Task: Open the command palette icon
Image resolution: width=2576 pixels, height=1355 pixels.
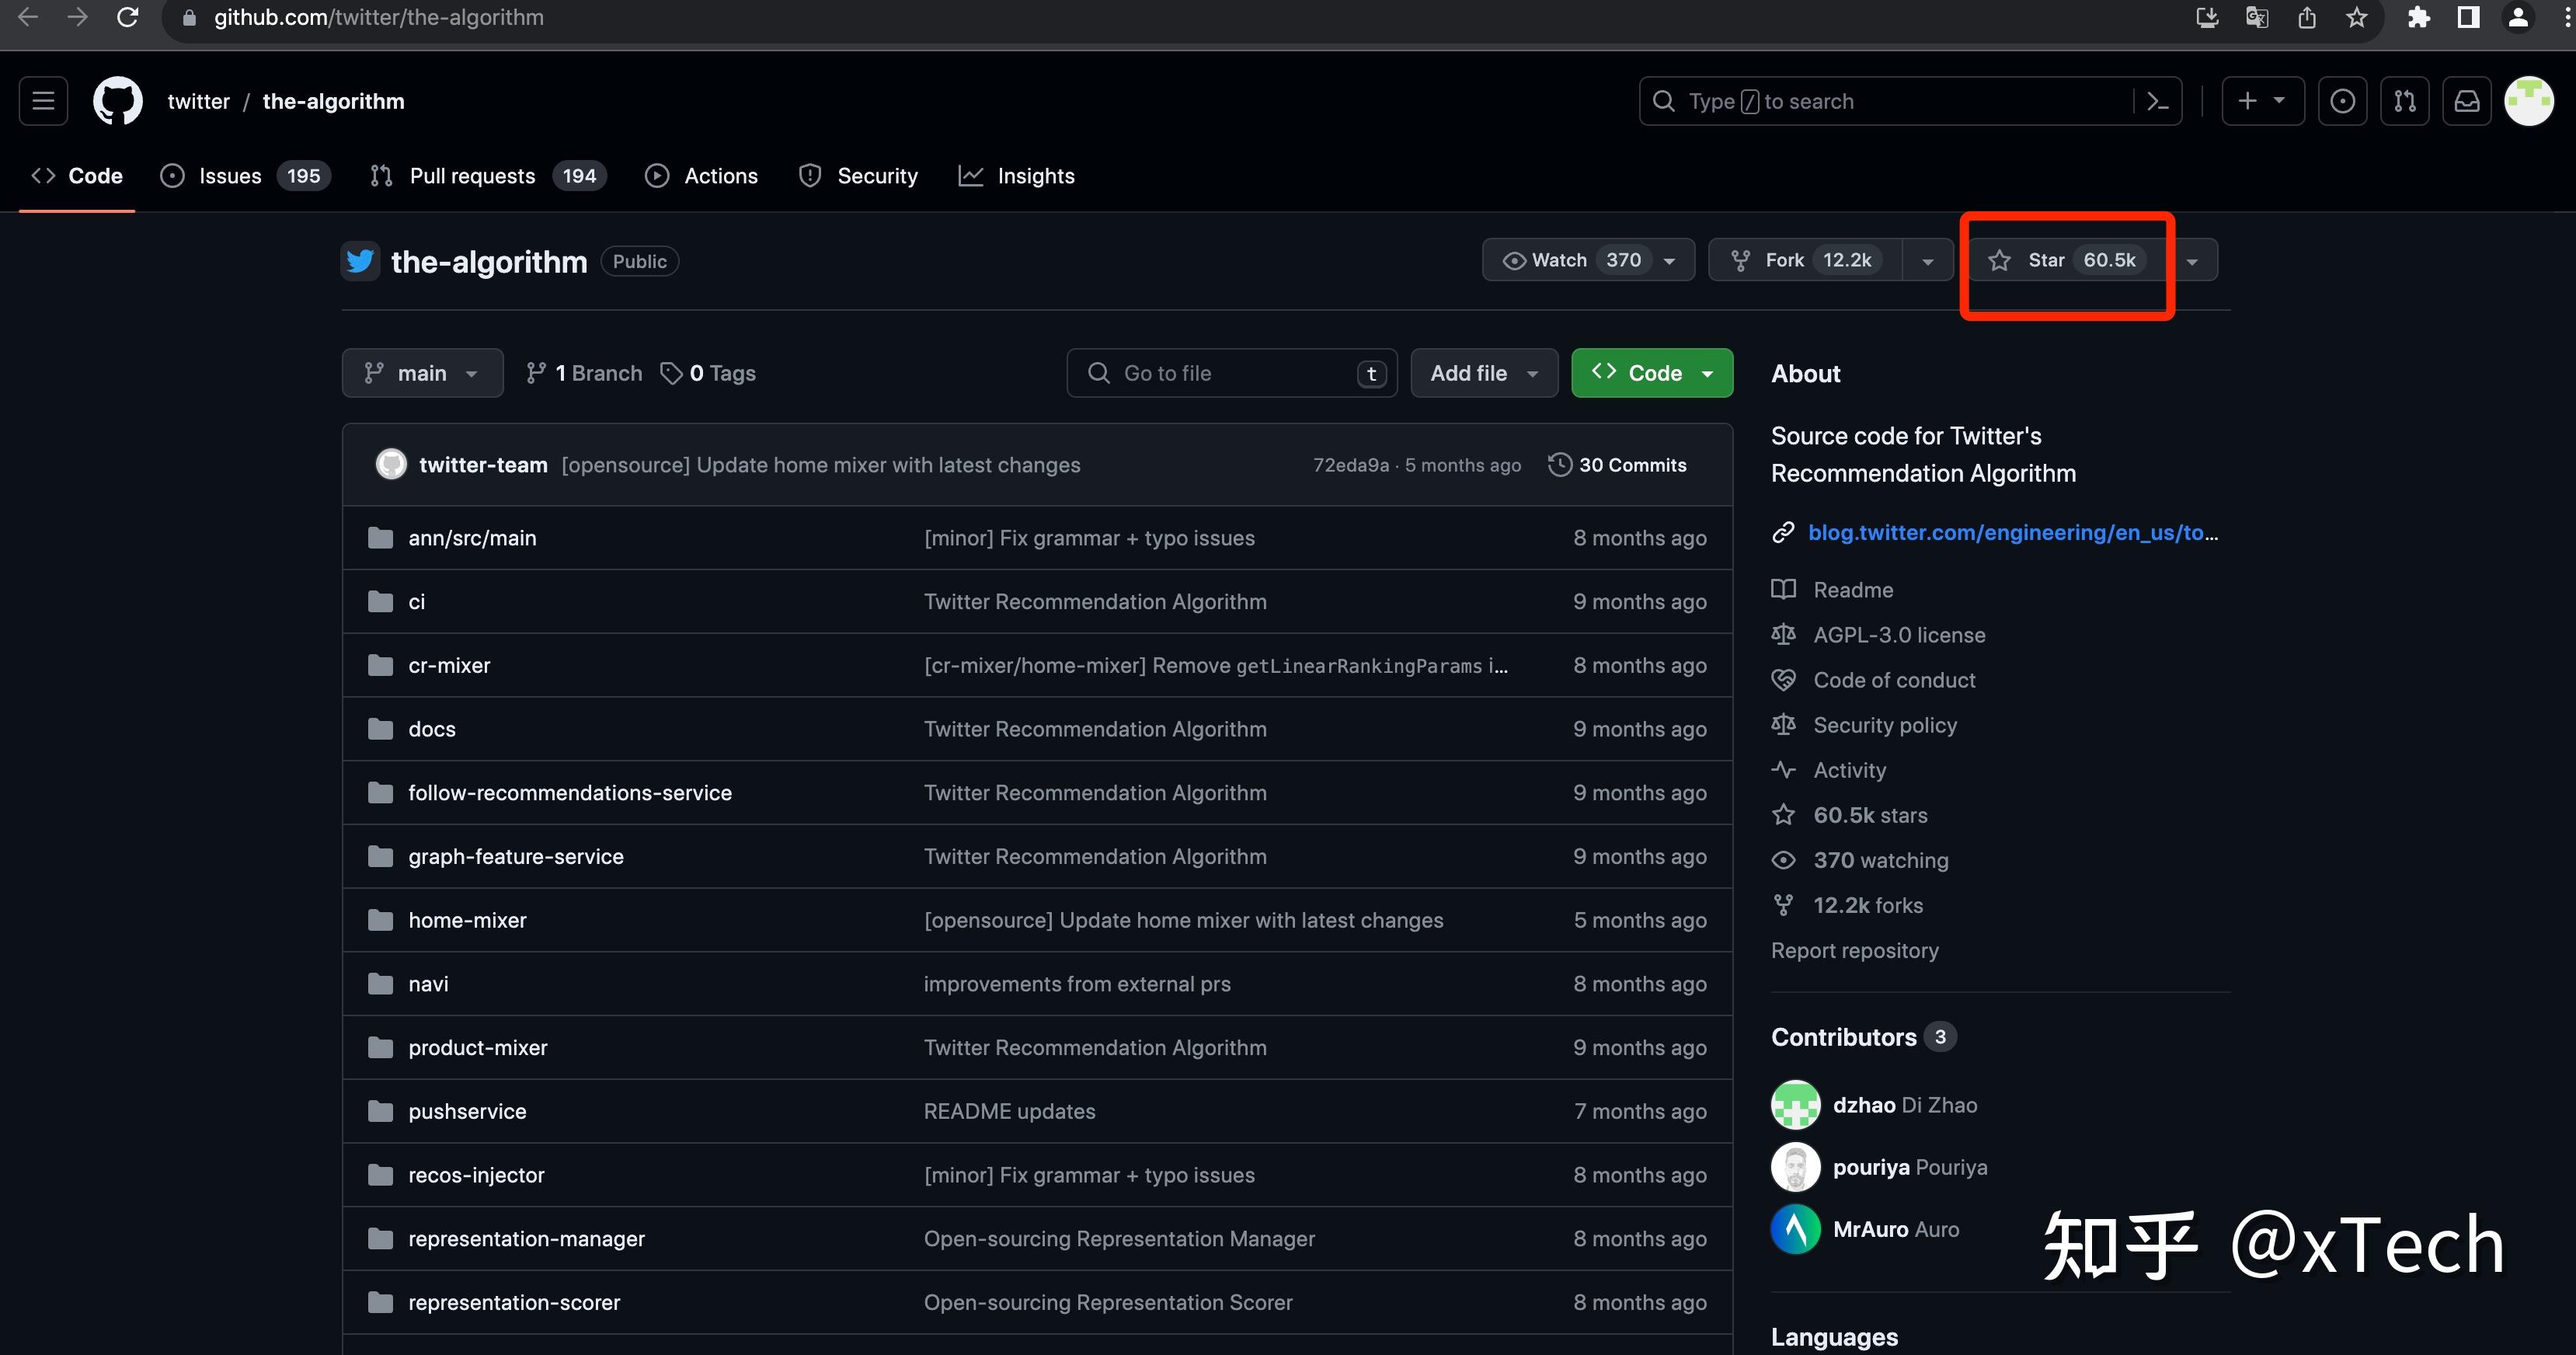Action: click(x=2158, y=101)
